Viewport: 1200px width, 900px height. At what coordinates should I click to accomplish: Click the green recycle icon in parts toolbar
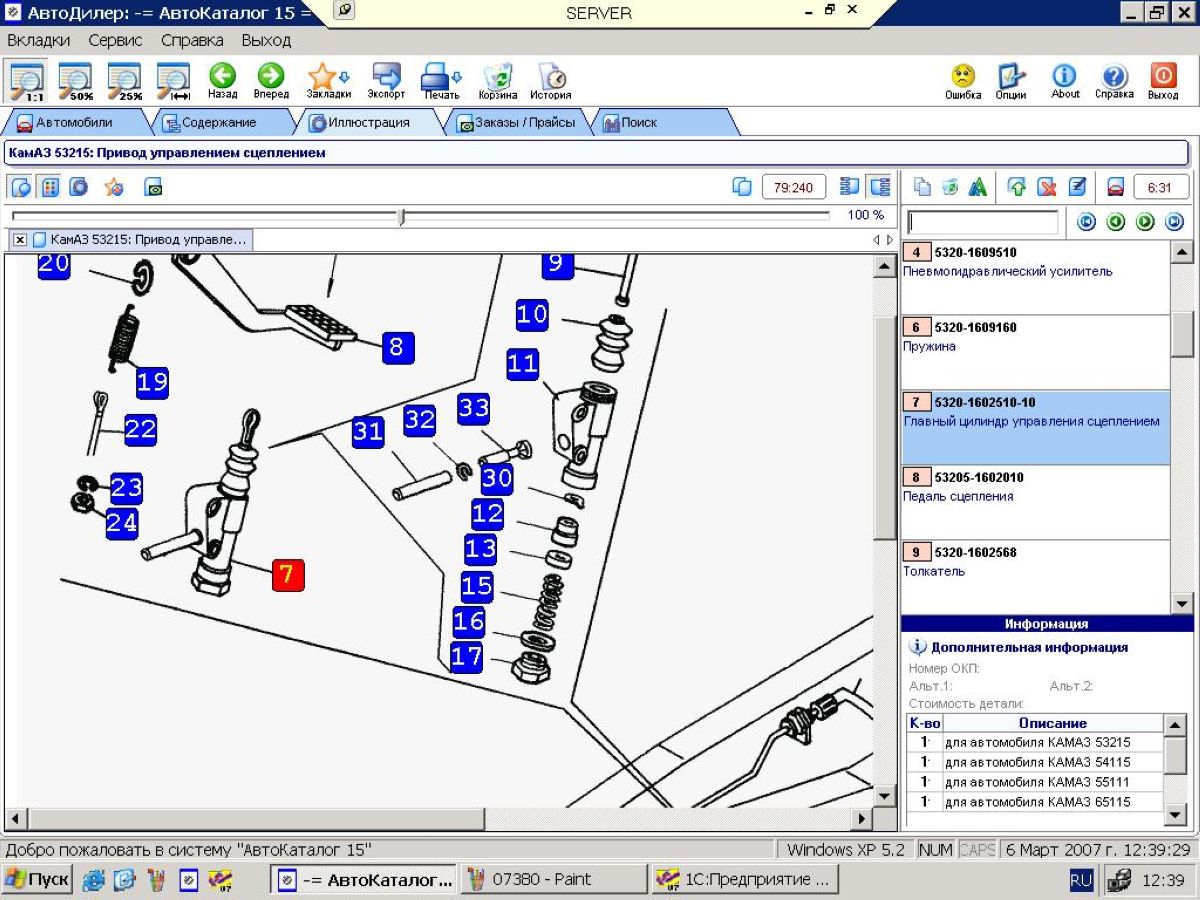pyautogui.click(x=950, y=187)
